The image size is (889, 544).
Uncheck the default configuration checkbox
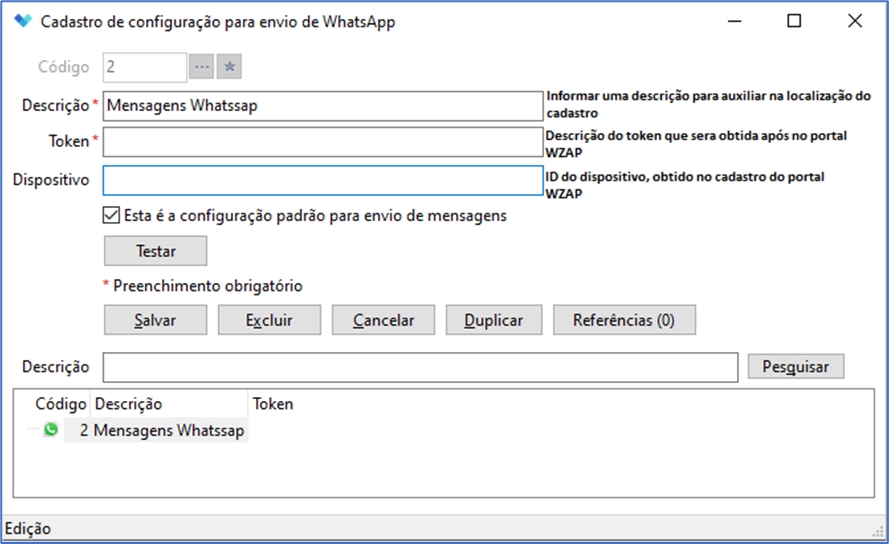(x=111, y=215)
